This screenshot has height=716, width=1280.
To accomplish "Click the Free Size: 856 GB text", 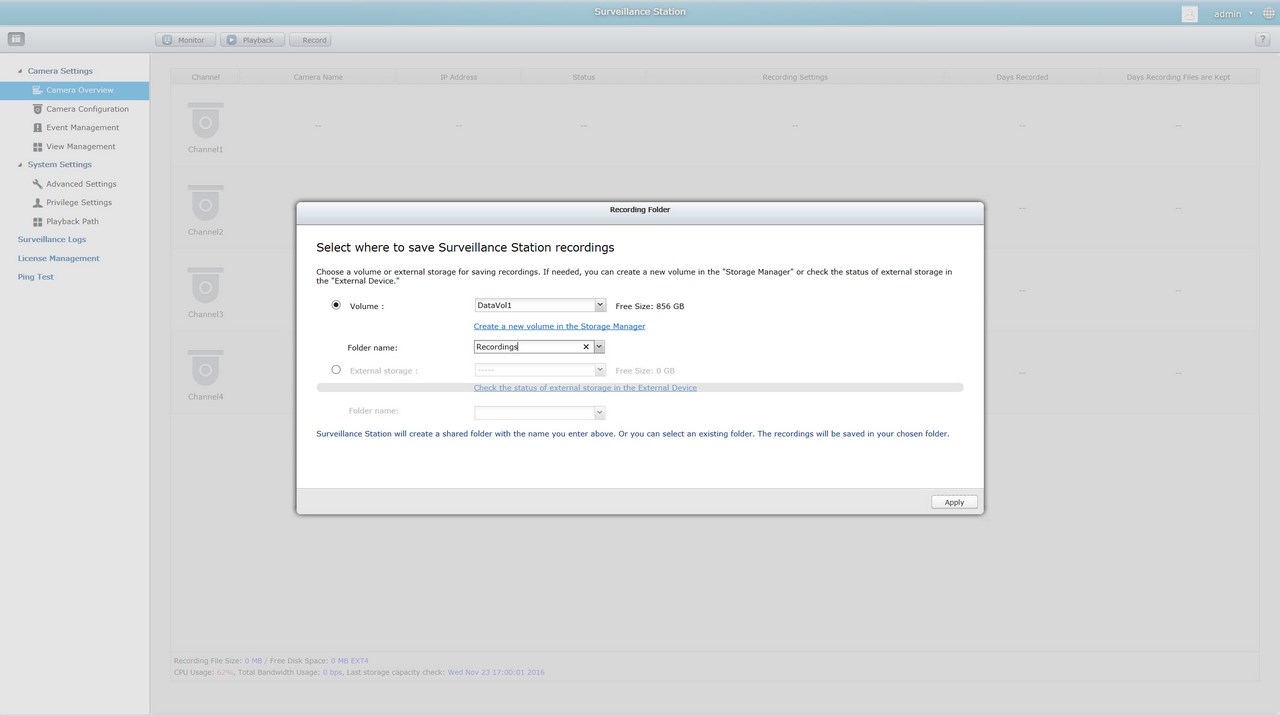I will click(650, 306).
